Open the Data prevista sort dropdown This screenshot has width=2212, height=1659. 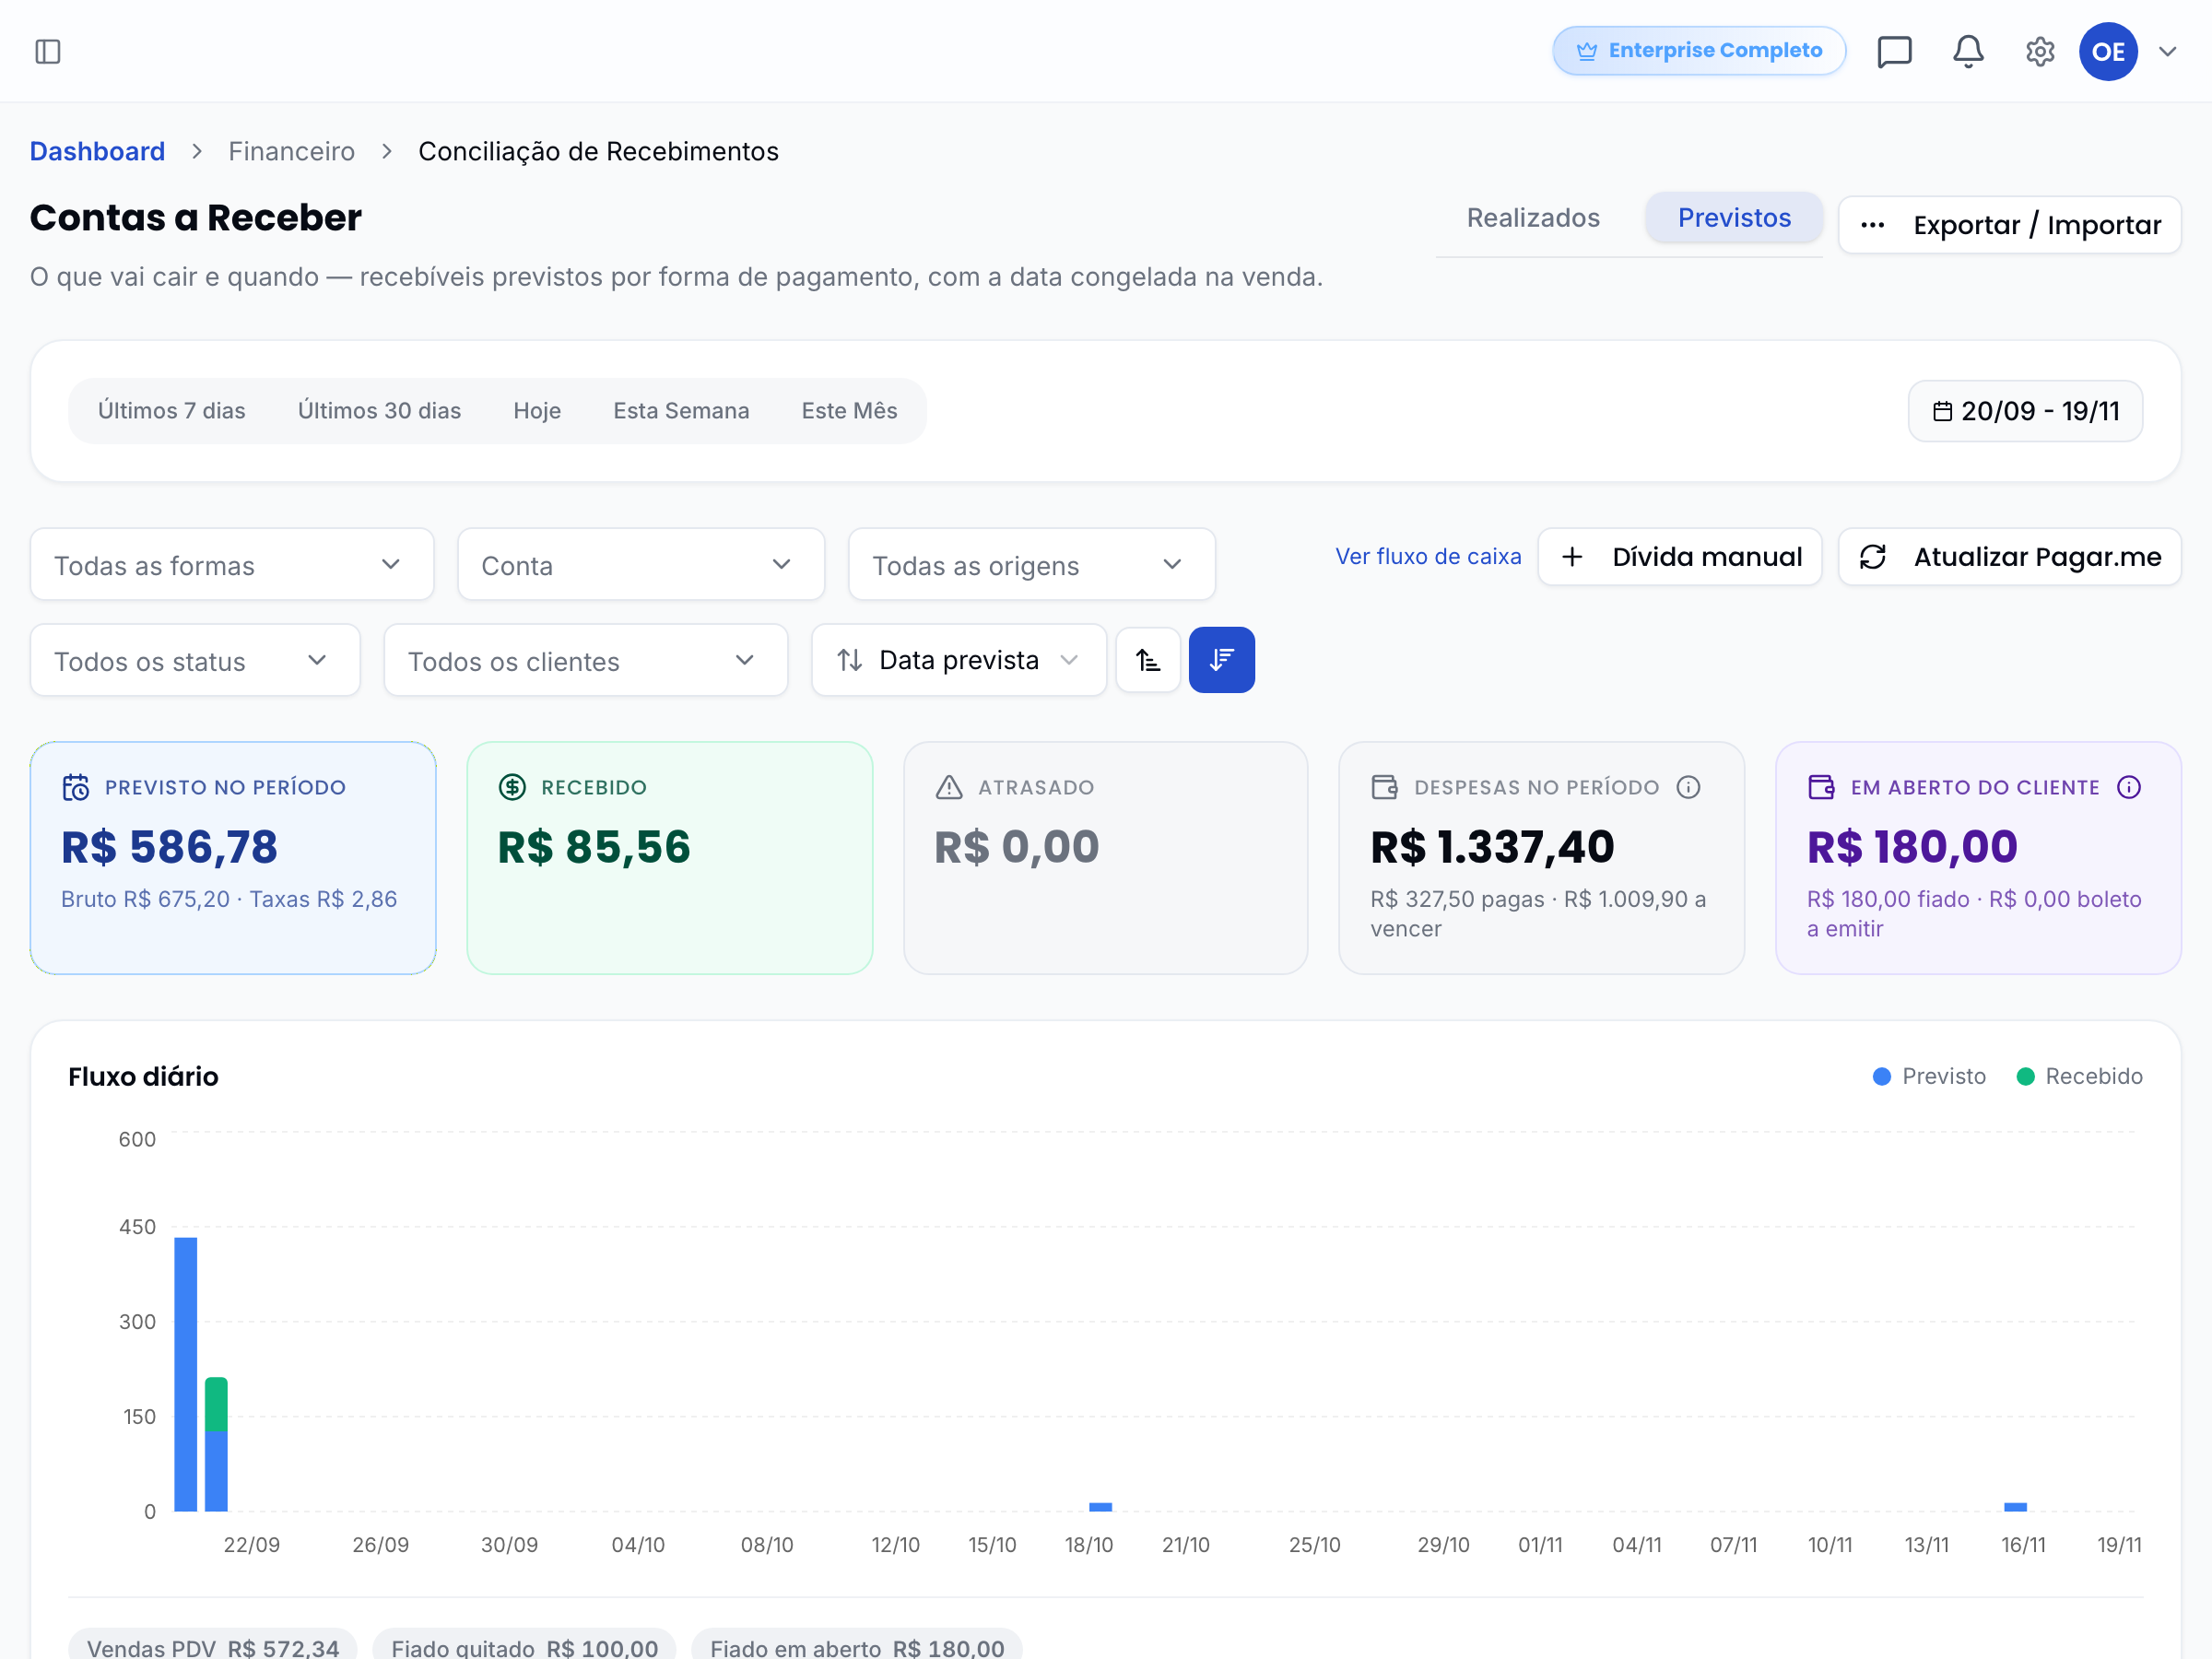click(958, 660)
